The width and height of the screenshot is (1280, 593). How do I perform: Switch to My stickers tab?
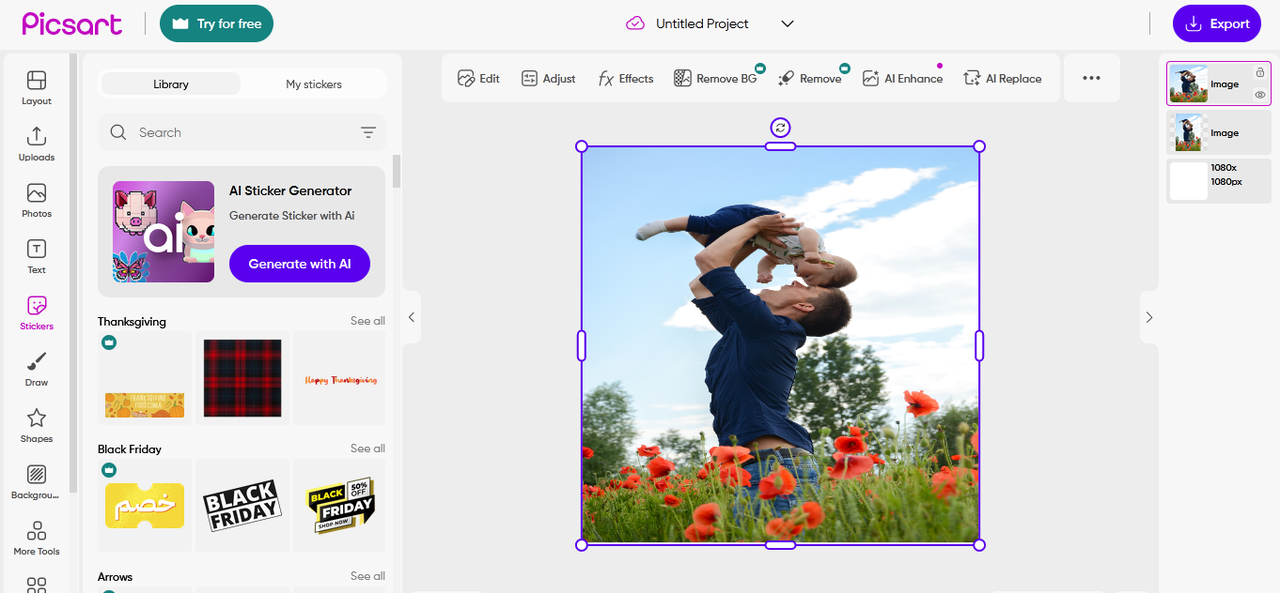point(313,84)
